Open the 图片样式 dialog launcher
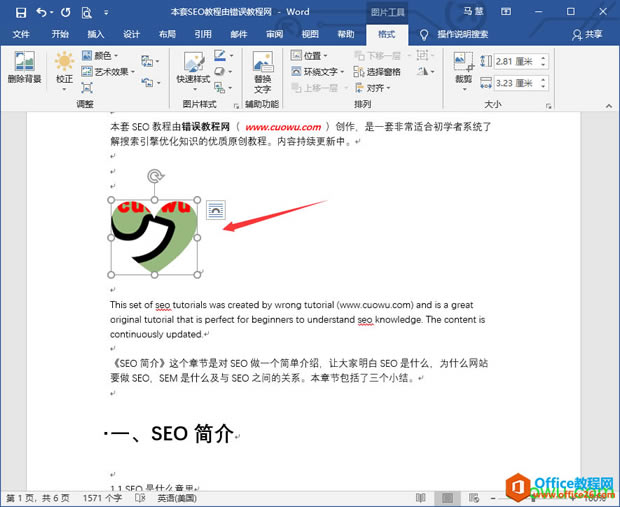This screenshot has height=507, width=620. pyautogui.click(x=236, y=106)
